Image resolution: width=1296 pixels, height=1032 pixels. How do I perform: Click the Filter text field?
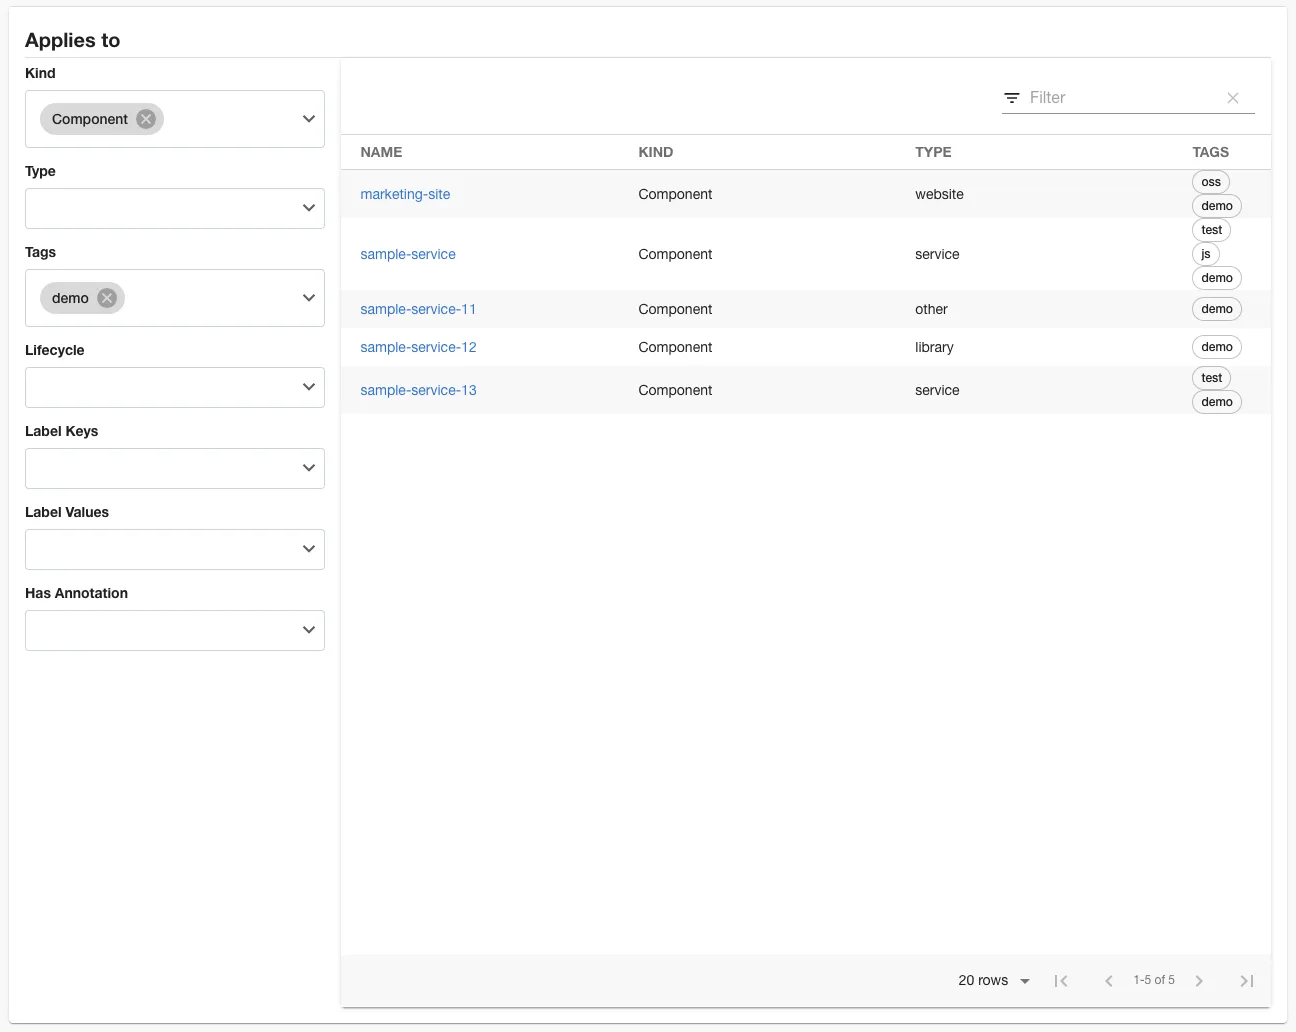[x=1120, y=98]
